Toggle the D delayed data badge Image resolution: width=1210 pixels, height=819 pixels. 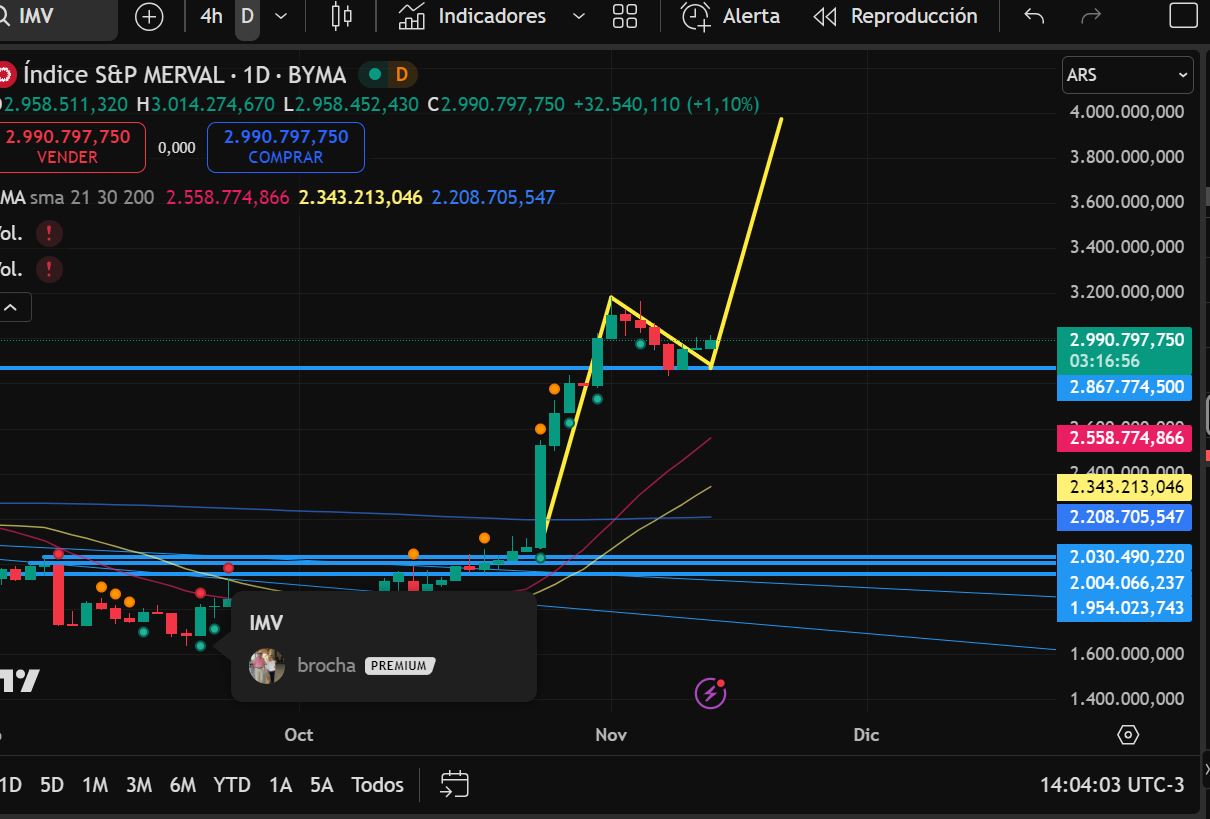tap(402, 74)
